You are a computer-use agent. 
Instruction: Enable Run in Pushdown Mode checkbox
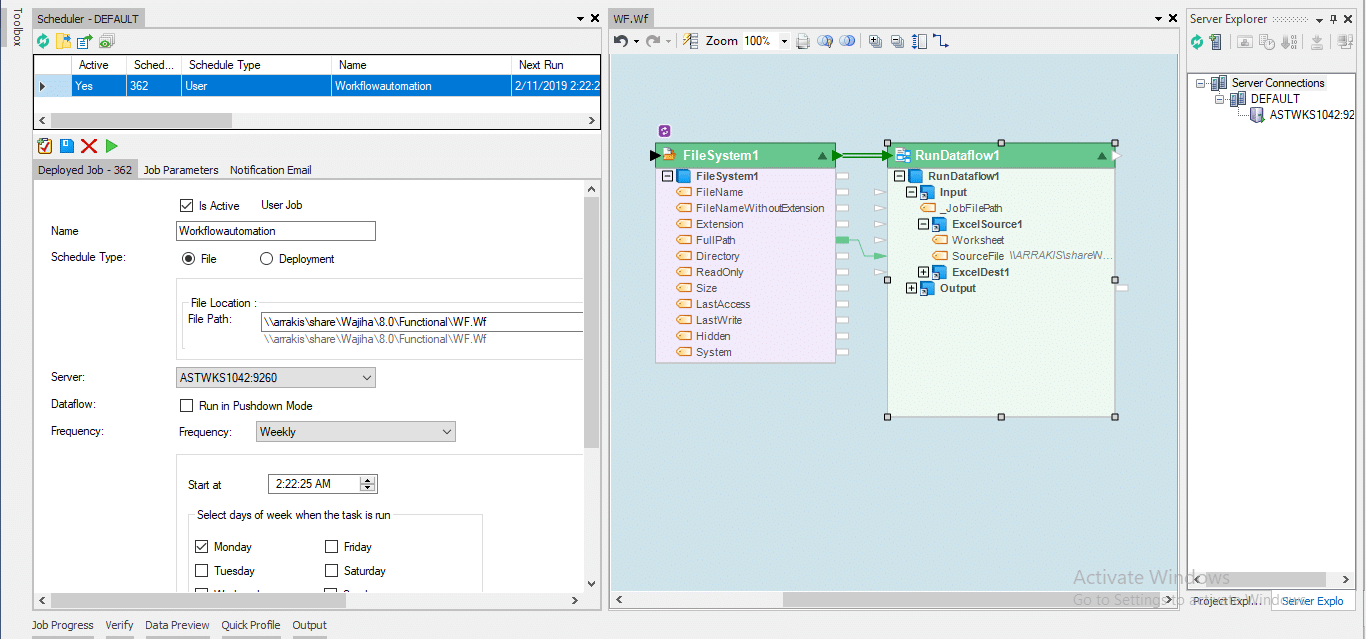[186, 406]
